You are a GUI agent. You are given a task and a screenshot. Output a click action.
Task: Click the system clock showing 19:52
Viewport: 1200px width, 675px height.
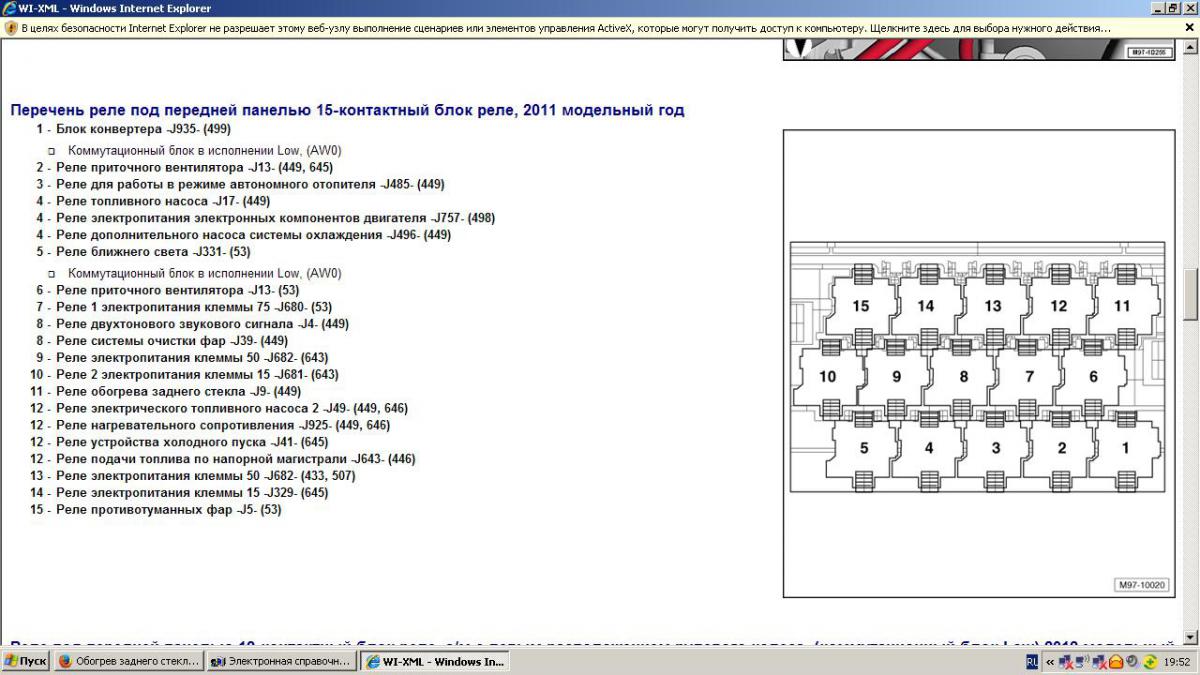[1177, 661]
